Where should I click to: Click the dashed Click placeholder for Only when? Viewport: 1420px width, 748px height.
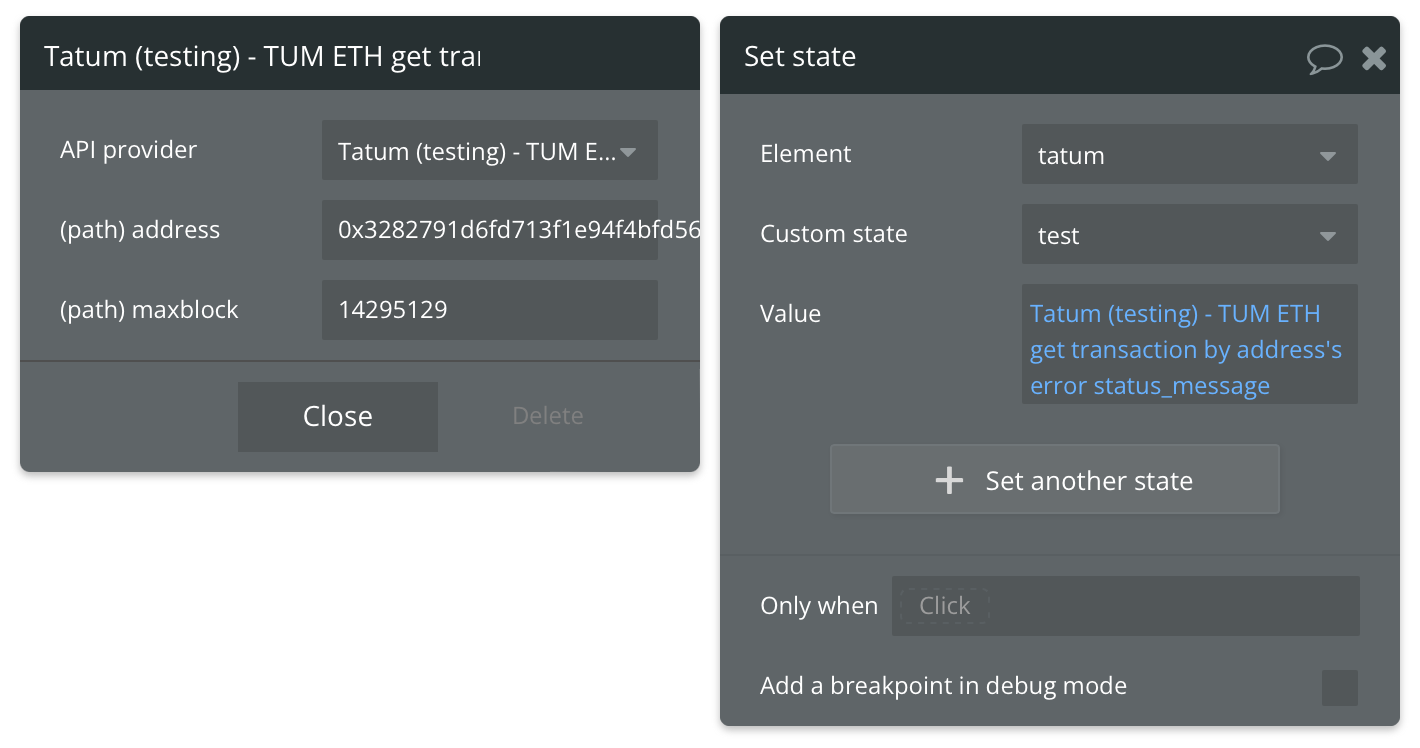[x=944, y=606]
